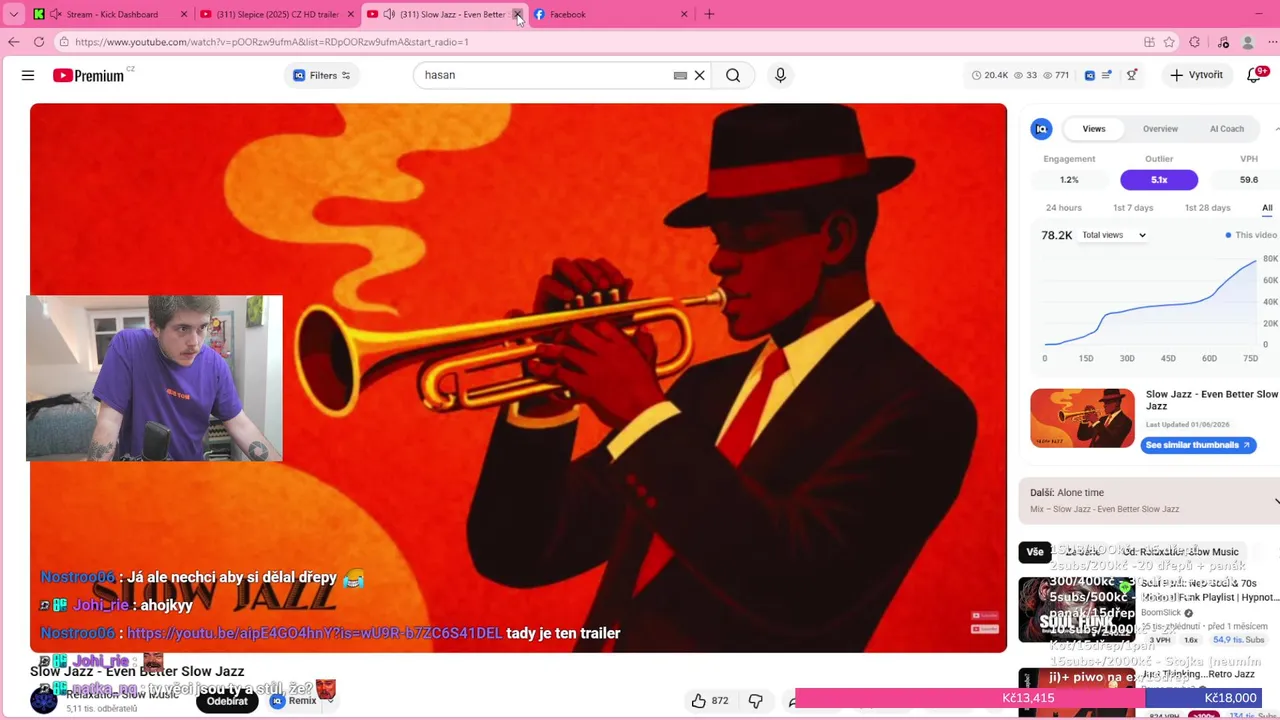Run search with the magnifier button

pos(733,75)
